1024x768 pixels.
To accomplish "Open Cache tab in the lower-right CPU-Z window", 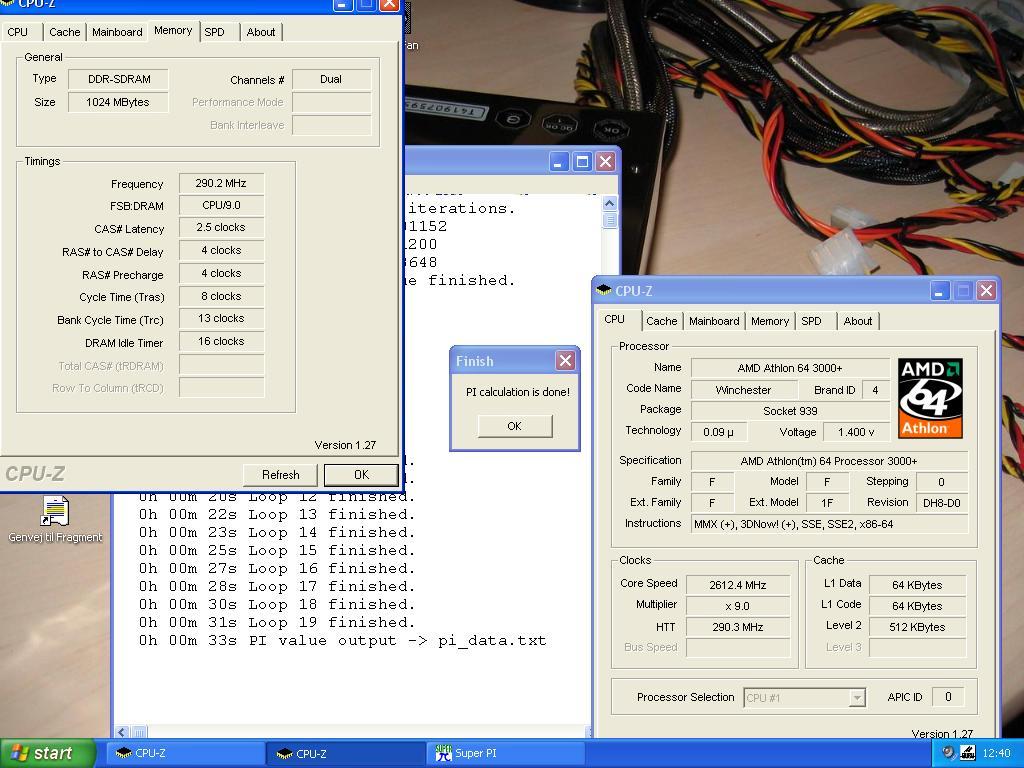I will click(662, 321).
